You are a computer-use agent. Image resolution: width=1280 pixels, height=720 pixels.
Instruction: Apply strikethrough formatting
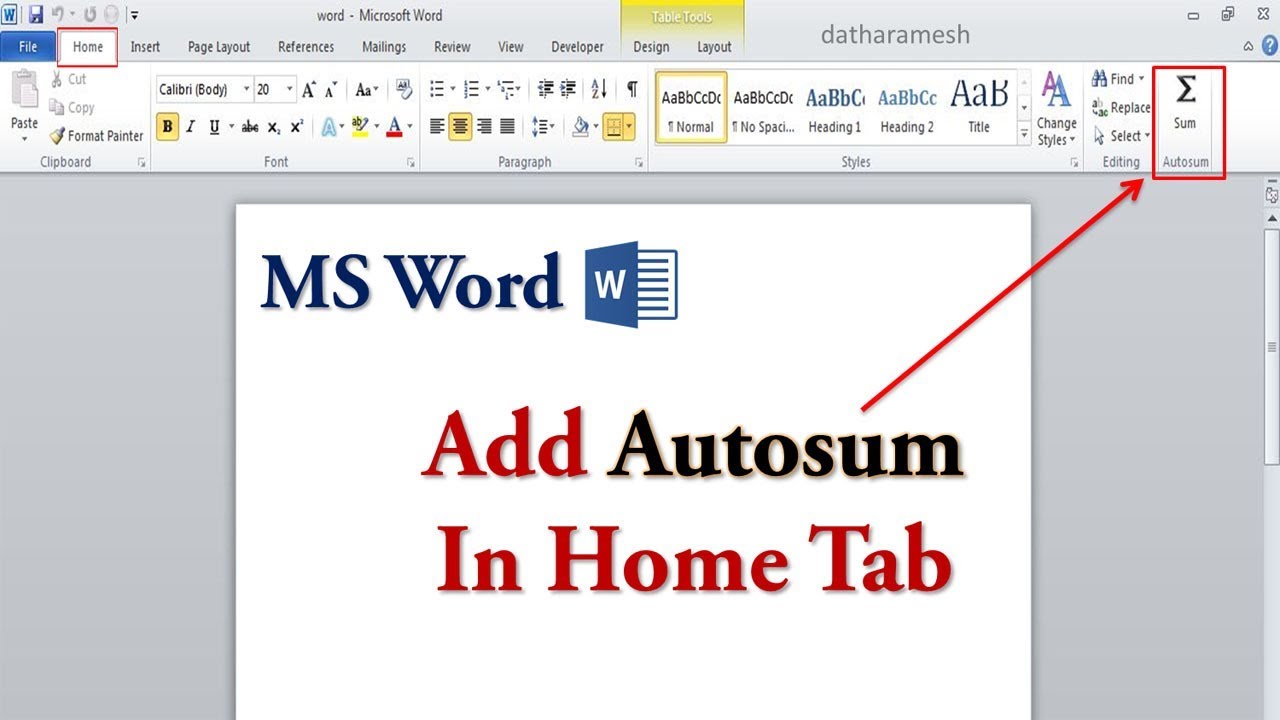pyautogui.click(x=250, y=127)
